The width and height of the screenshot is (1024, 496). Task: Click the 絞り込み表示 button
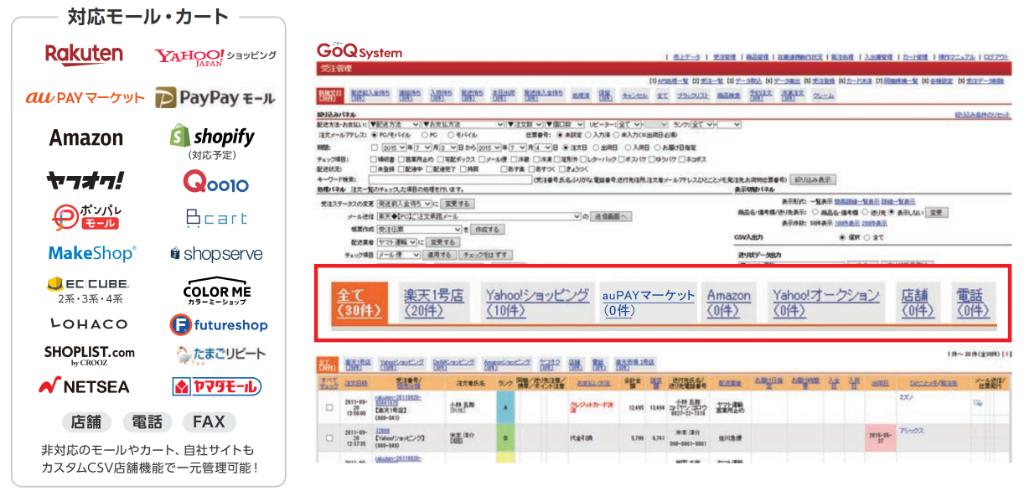813,179
